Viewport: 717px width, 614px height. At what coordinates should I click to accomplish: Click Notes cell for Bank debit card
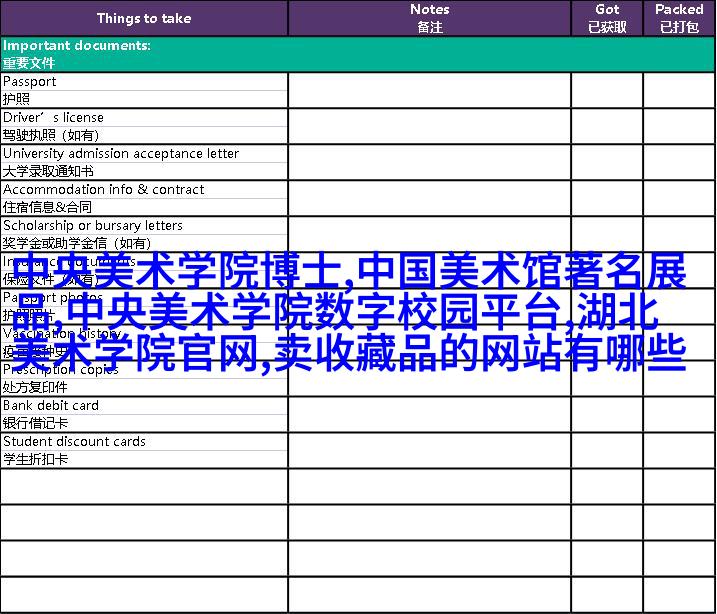click(429, 415)
